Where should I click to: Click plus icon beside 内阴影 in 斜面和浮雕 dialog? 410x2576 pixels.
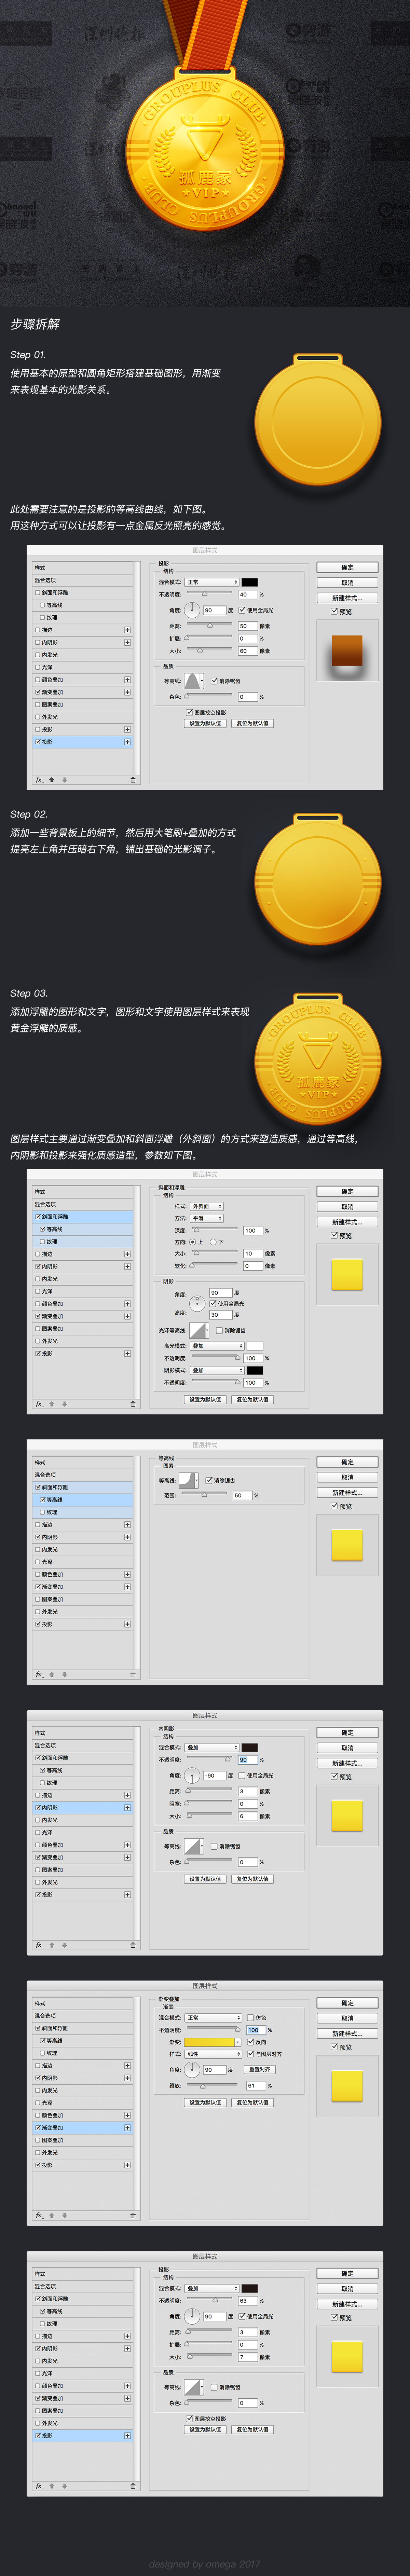[x=127, y=1266]
